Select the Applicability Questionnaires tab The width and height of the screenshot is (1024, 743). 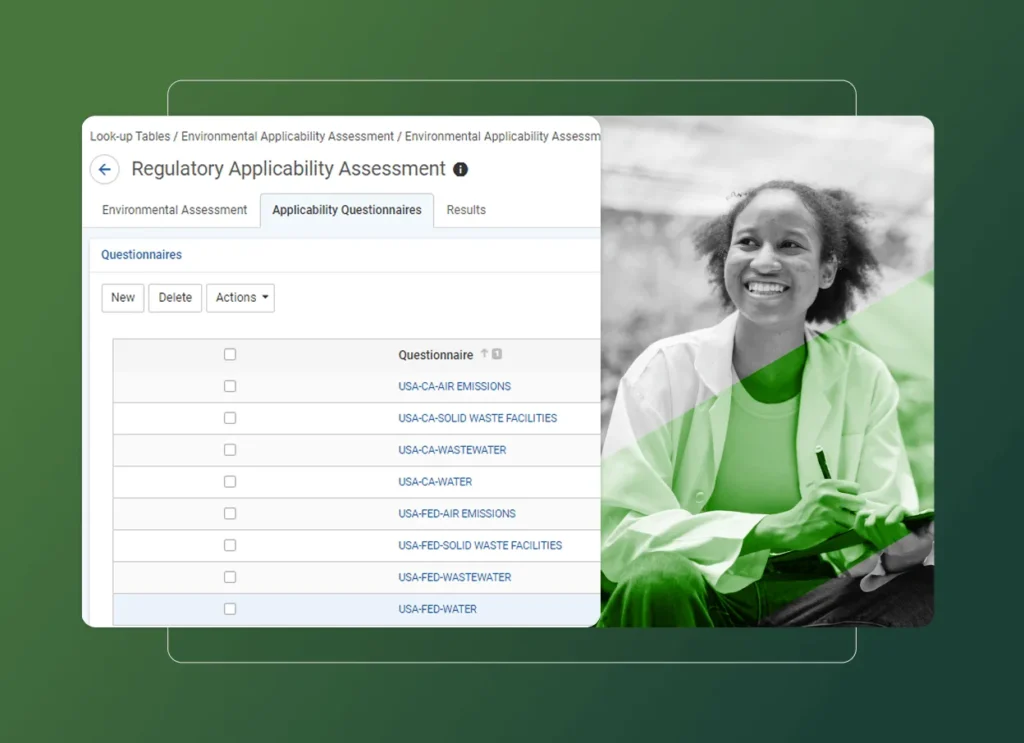(x=346, y=210)
